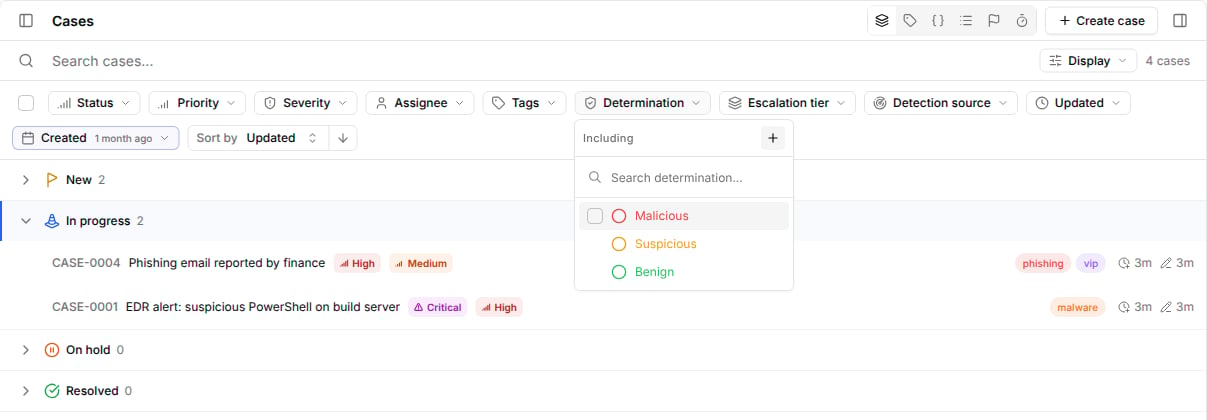
Task: Open the Updated filter dropdown
Action: coord(1078,103)
